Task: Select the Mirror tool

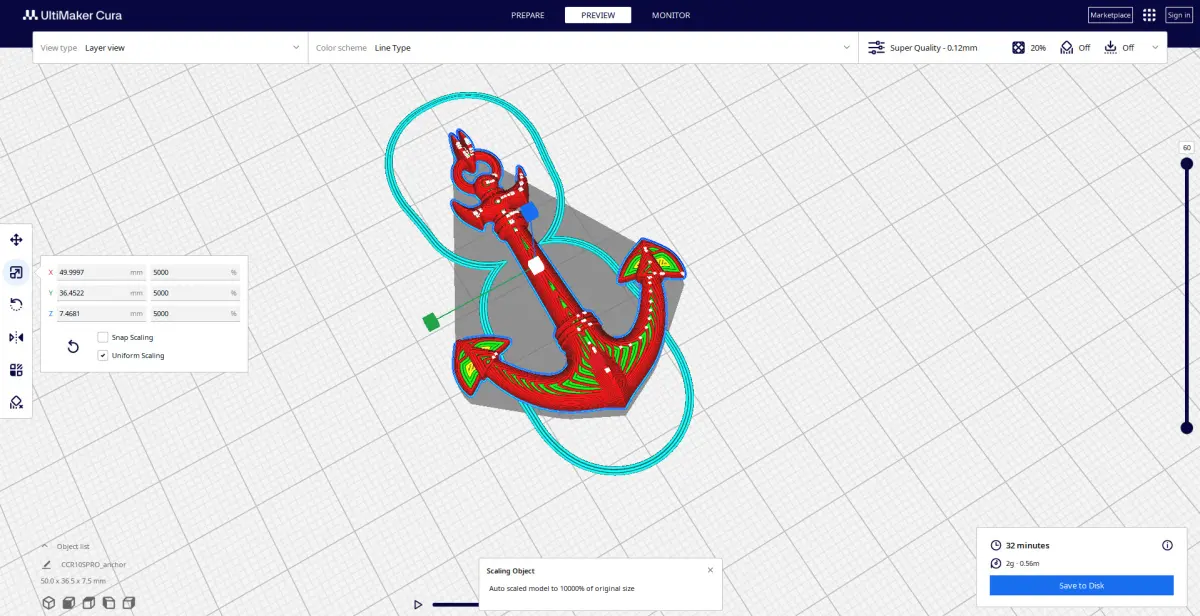Action: [16, 337]
